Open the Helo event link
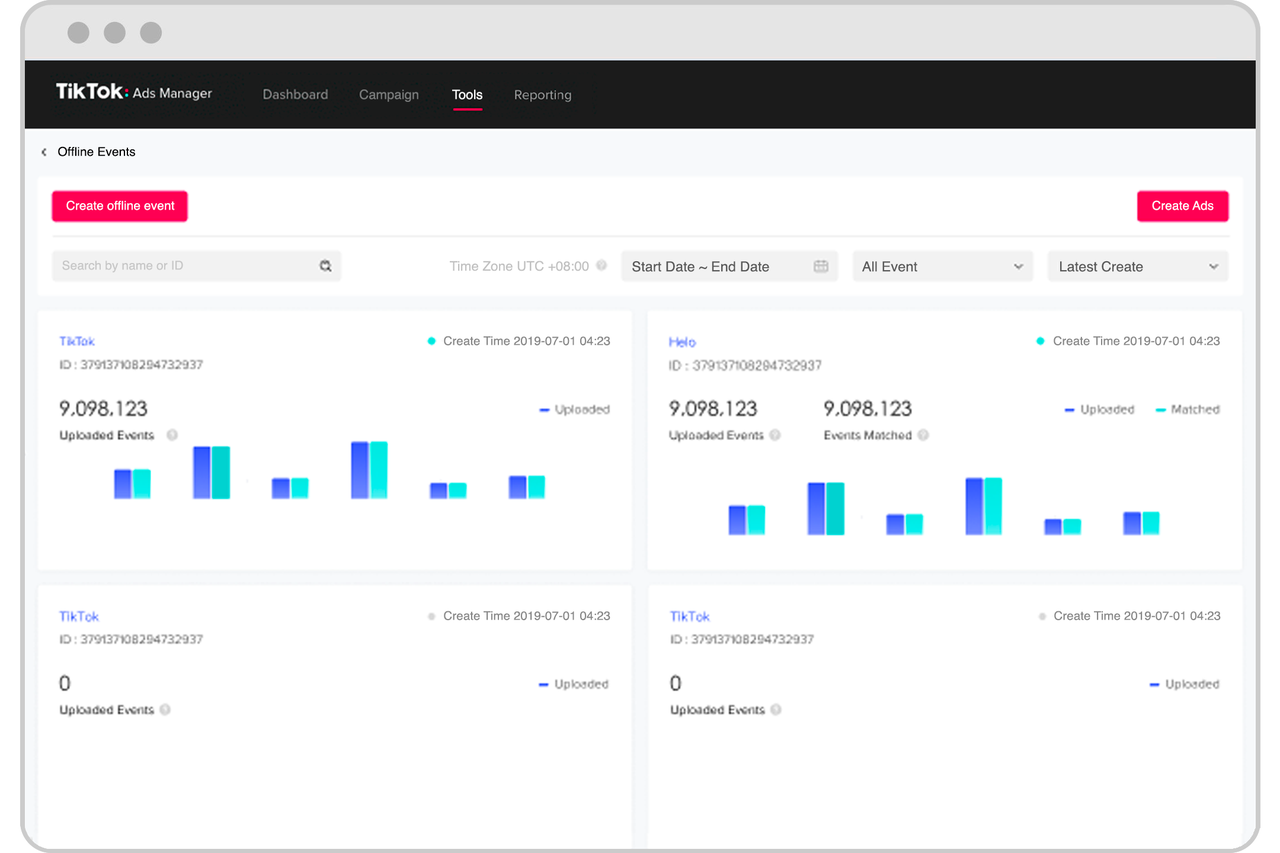The width and height of the screenshot is (1280, 853). (x=682, y=341)
